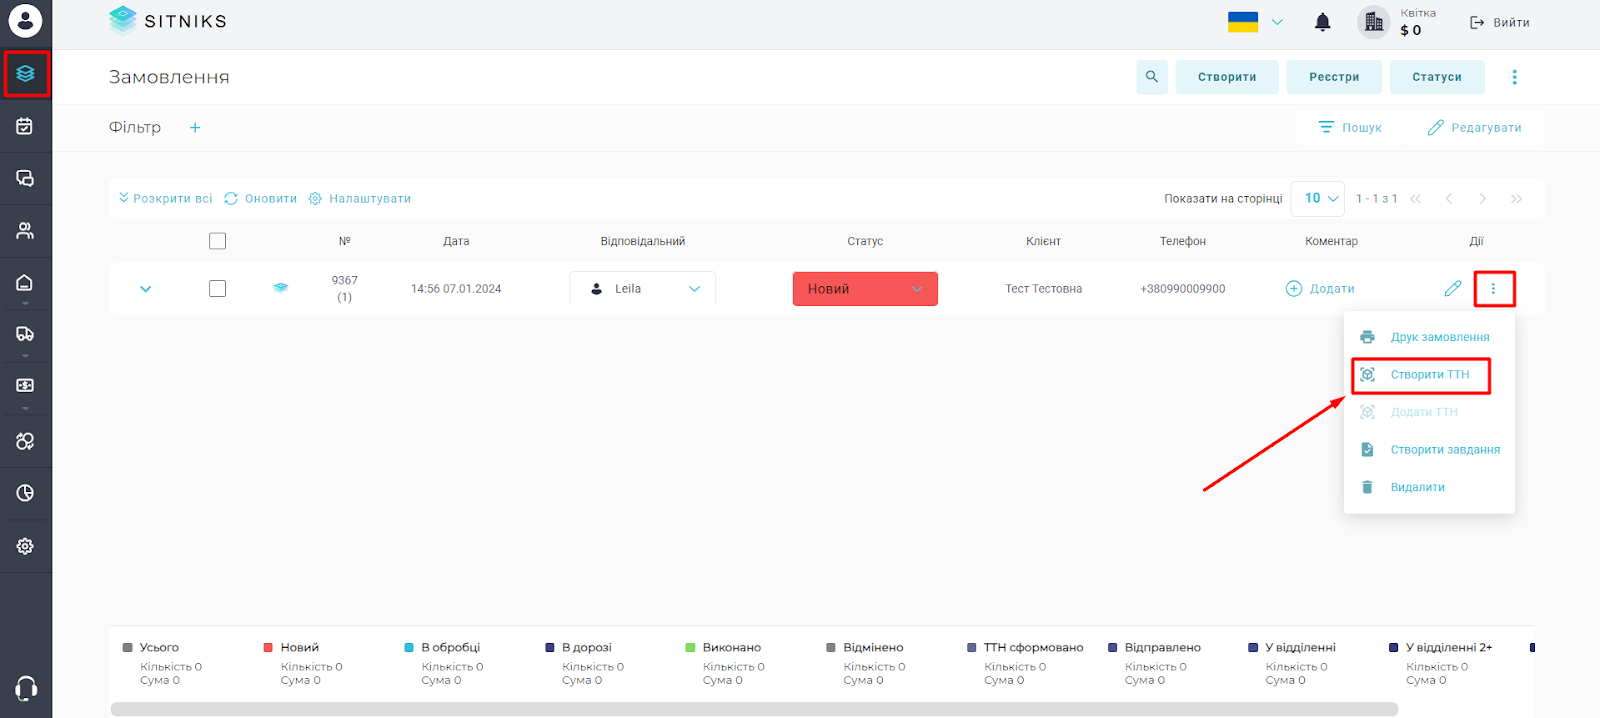Image resolution: width=1600 pixels, height=718 pixels.
Task: Click the order source icon in row 9367
Action: (x=281, y=288)
